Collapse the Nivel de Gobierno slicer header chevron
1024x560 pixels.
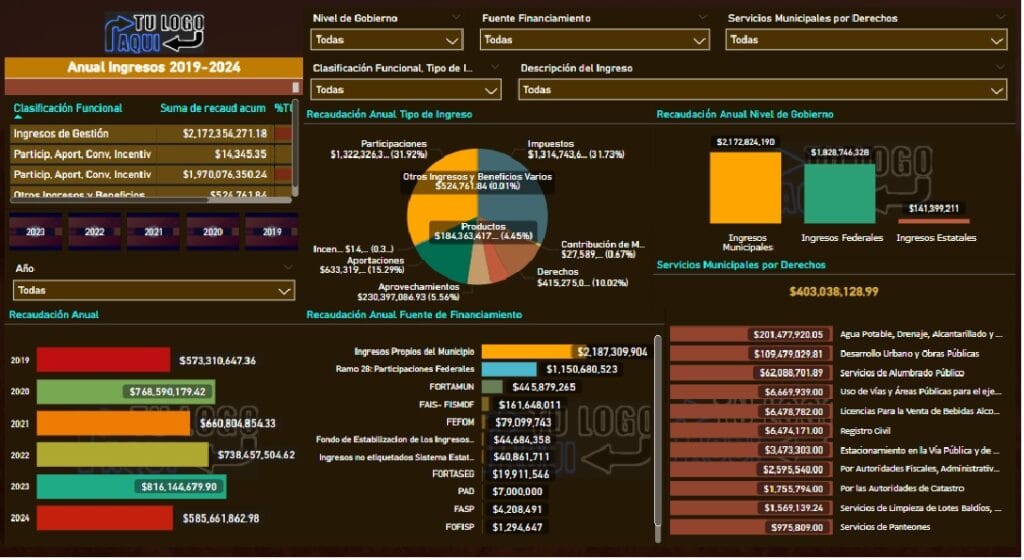click(x=456, y=18)
